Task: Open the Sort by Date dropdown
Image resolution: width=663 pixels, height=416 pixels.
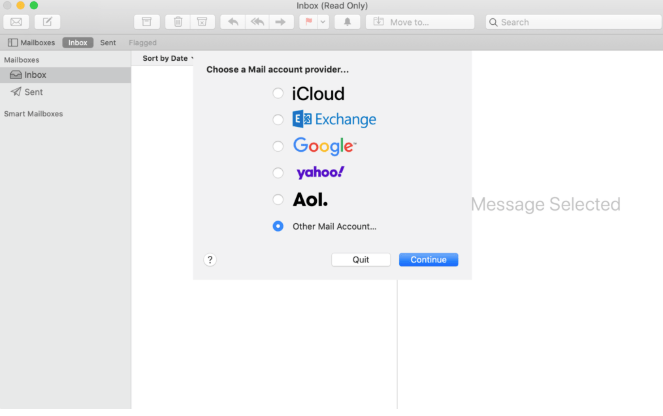Action: click(x=168, y=58)
